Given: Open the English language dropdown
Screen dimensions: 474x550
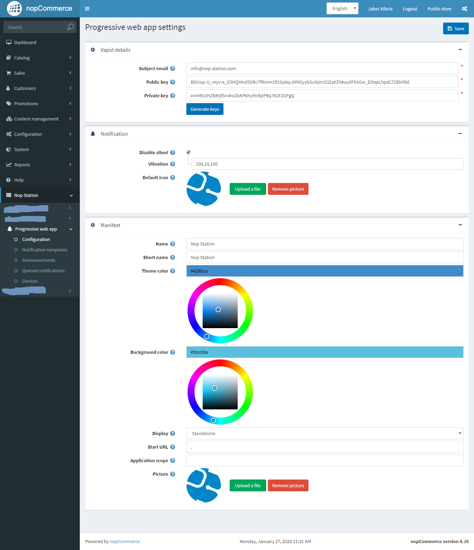Looking at the screenshot, I should point(342,8).
